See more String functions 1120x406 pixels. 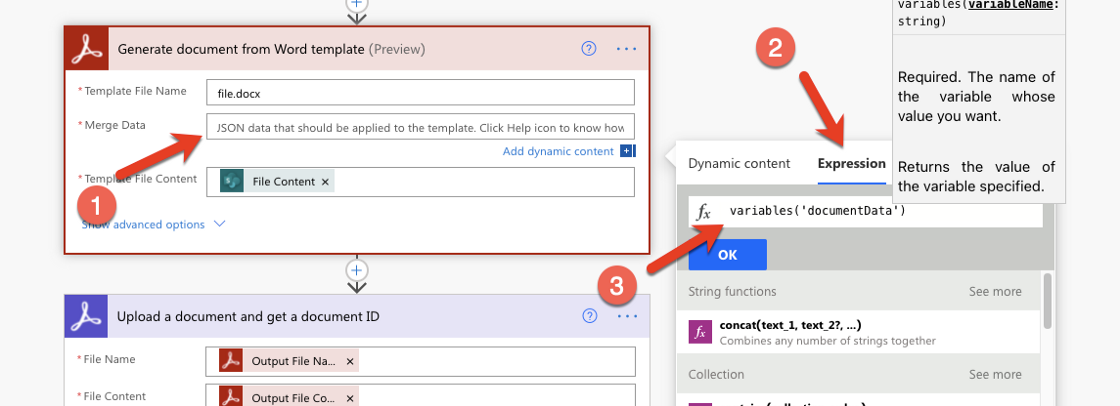995,292
